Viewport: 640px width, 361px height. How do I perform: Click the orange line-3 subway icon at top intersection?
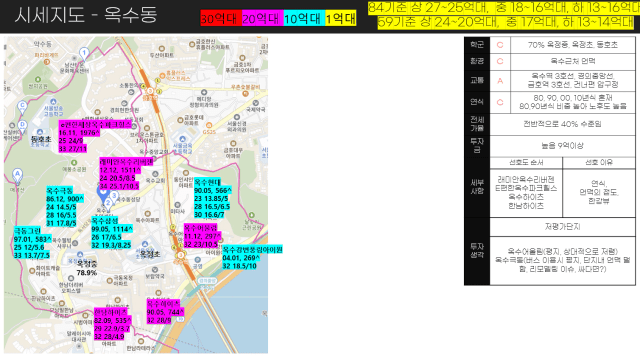150,91
